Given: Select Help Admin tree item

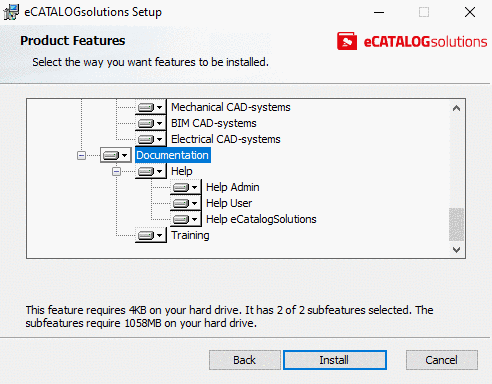Looking at the screenshot, I should 233,187.
